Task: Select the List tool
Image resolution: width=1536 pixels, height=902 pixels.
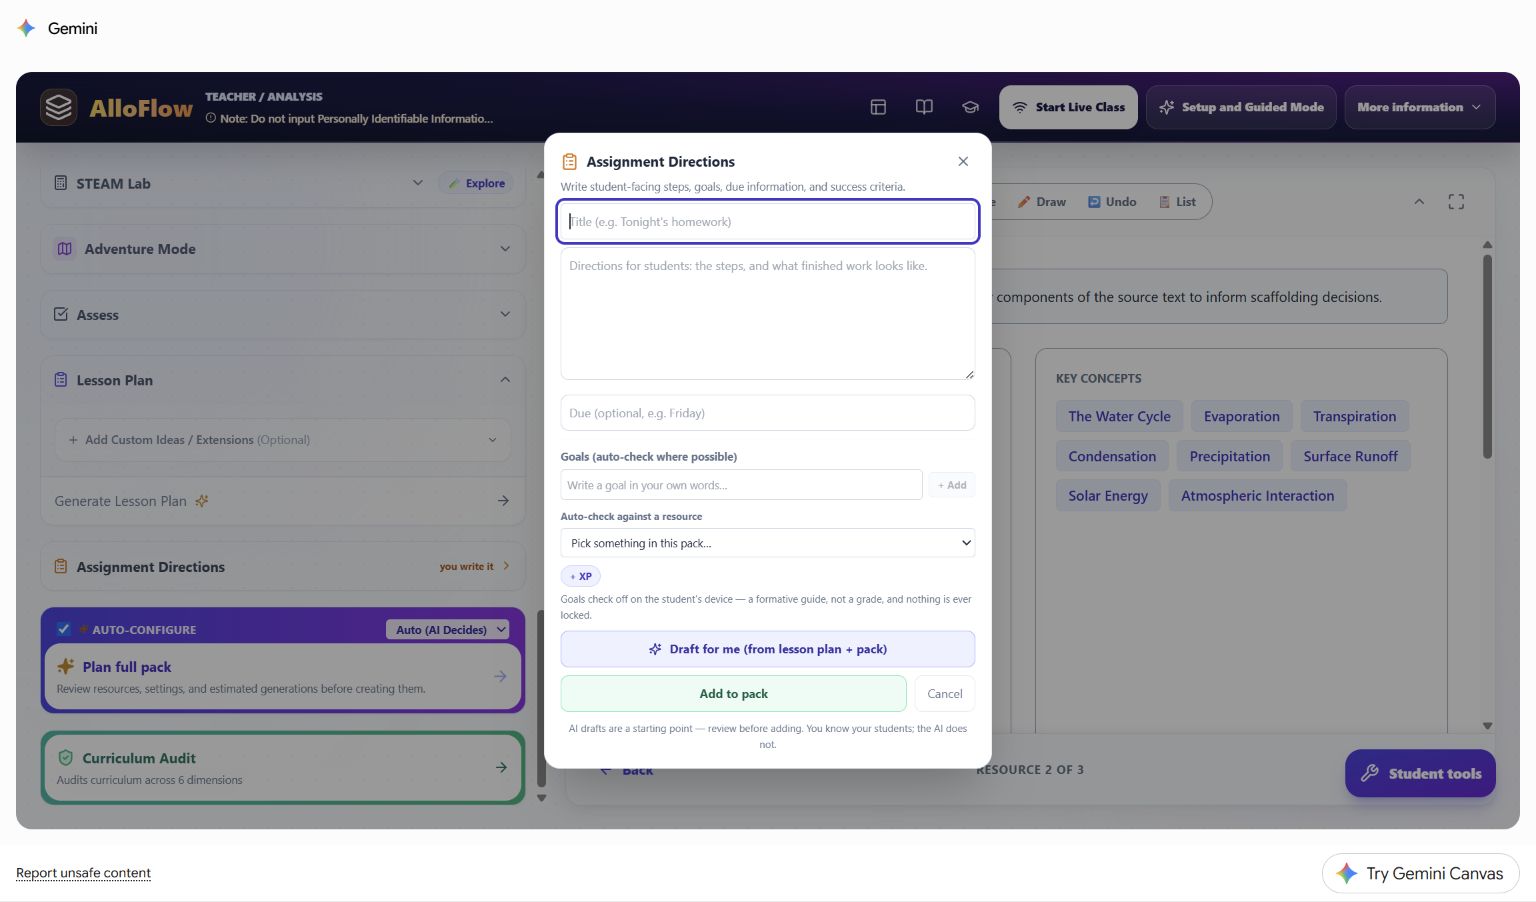Action: click(x=1177, y=202)
